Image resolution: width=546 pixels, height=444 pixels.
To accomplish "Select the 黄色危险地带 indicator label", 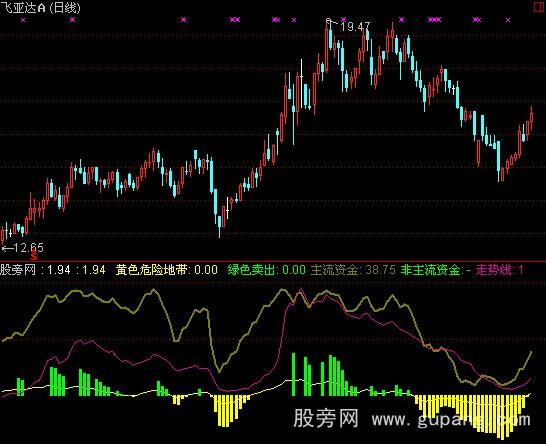I will [x=167, y=270].
